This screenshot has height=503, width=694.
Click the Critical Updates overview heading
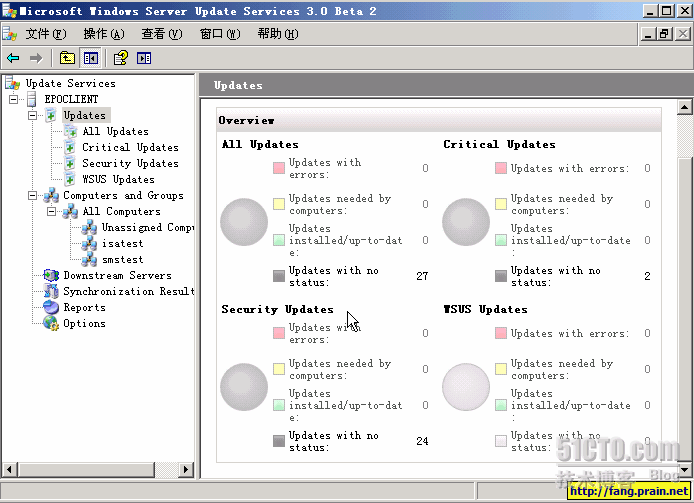[499, 144]
